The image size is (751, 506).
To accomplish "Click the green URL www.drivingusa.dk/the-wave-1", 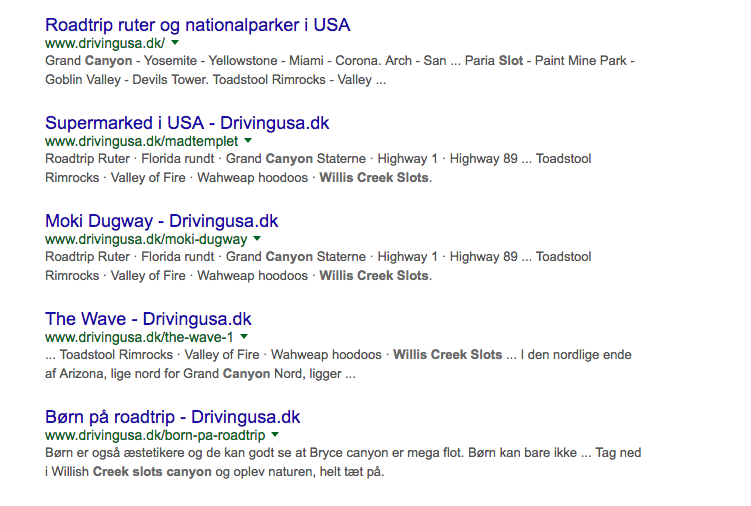I will pyautogui.click(x=139, y=337).
